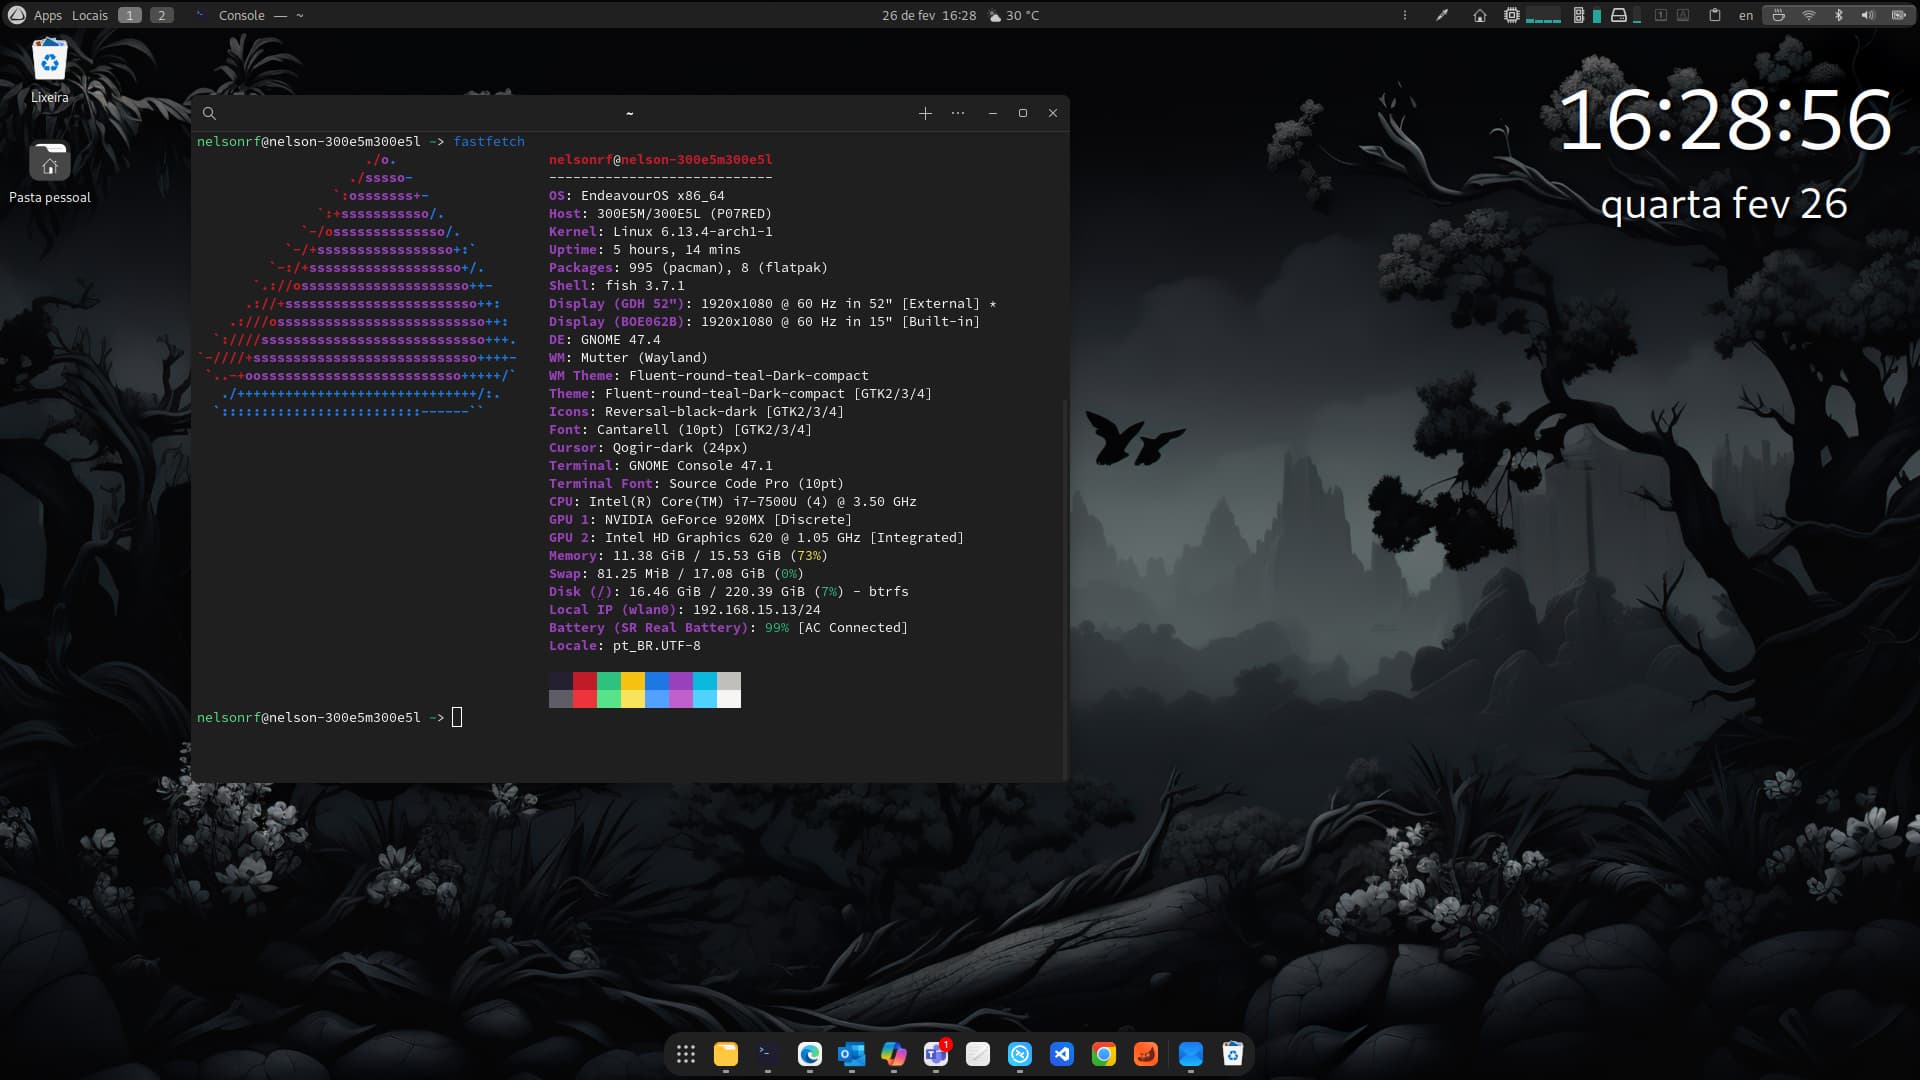Open the Console terminal from the dock
The height and width of the screenshot is (1080, 1920).
click(767, 1054)
